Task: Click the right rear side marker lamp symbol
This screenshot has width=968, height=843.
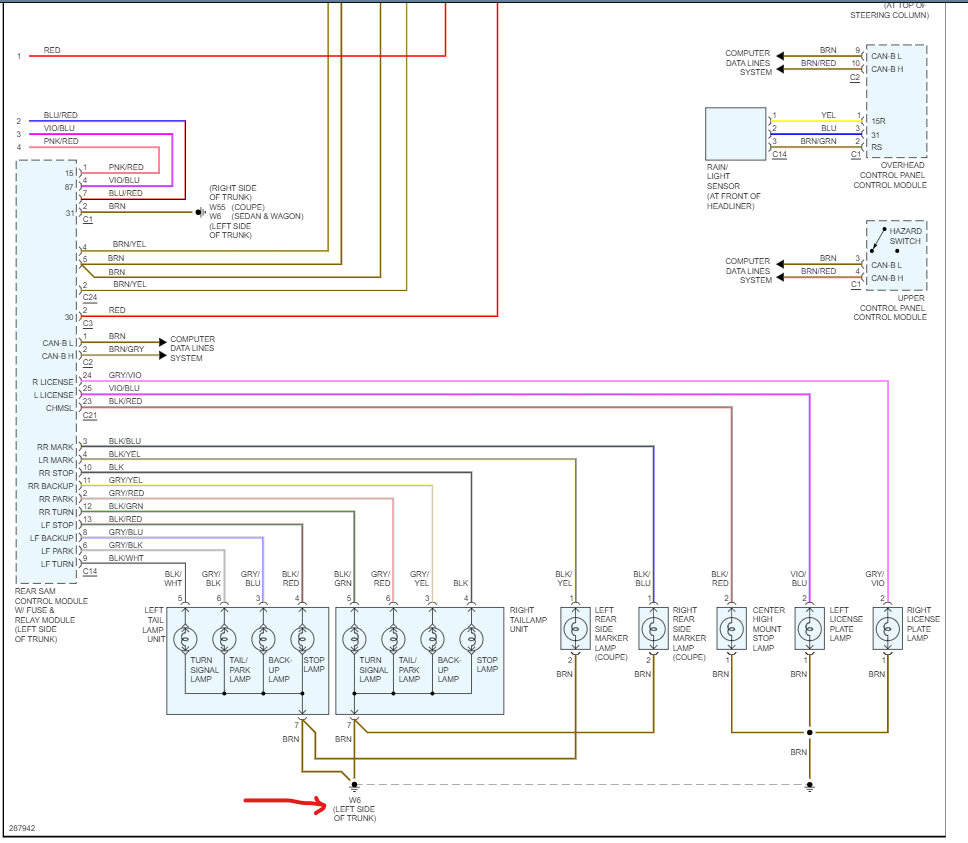Action: coord(653,629)
